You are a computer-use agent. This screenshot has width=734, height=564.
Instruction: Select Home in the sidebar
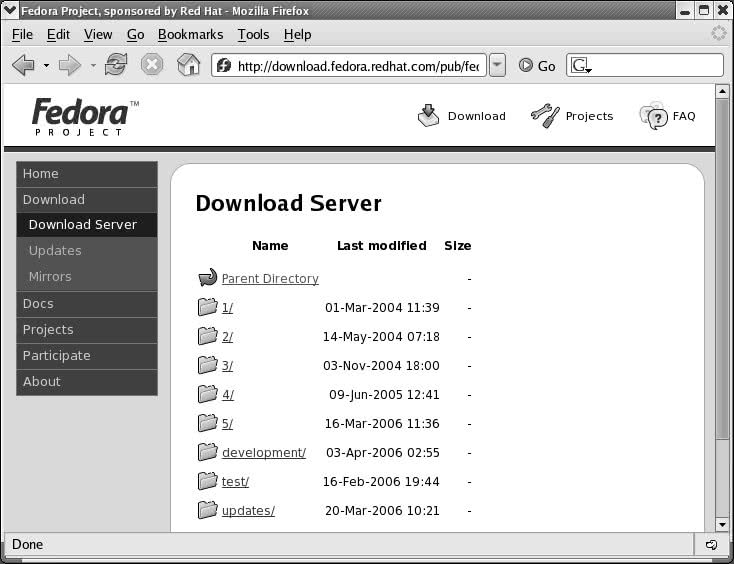[x=87, y=174]
